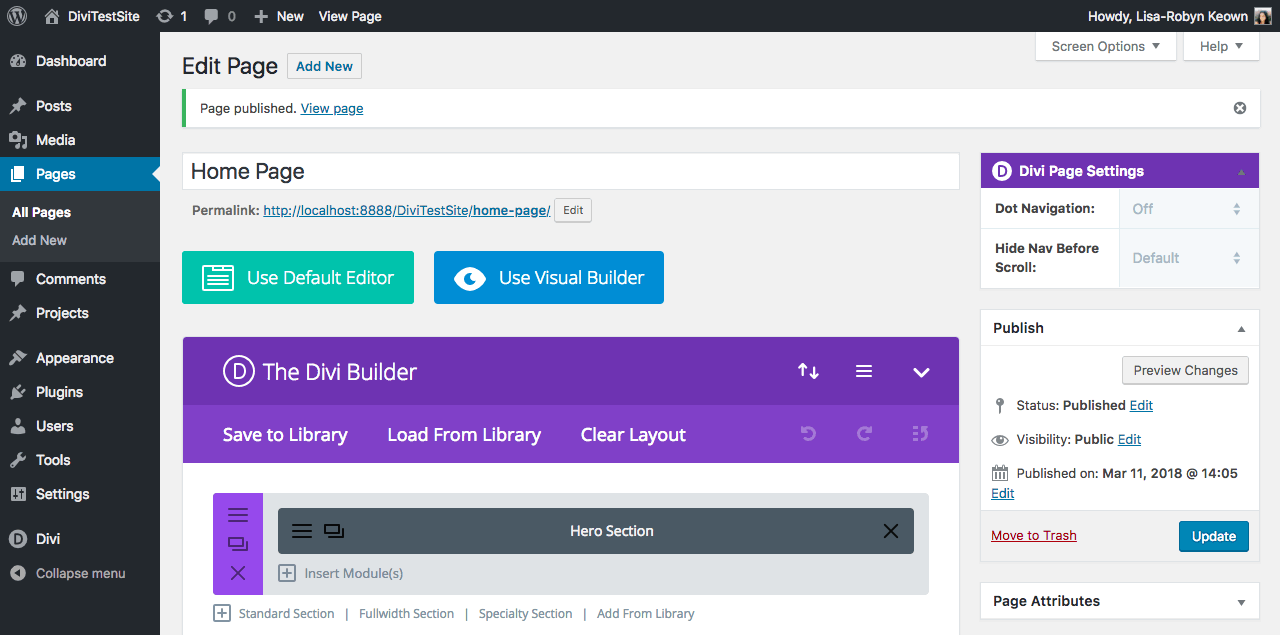Viewport: 1280px width, 635px height.
Task: Collapse the Publish panel
Action: (1241, 329)
